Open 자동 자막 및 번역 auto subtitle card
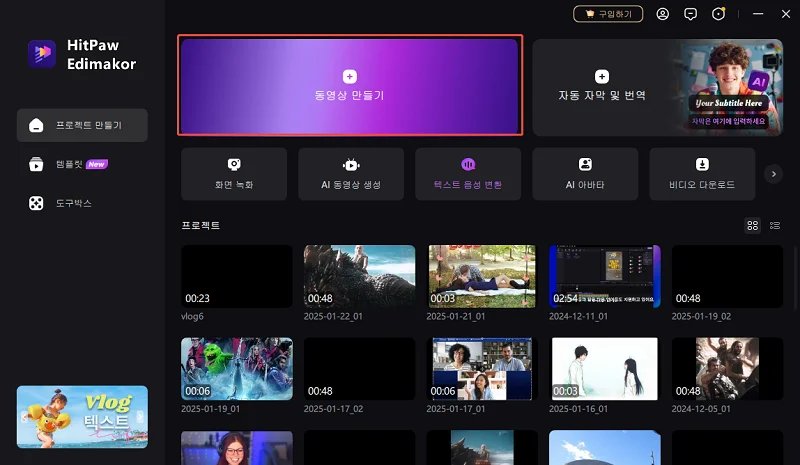 (x=602, y=87)
